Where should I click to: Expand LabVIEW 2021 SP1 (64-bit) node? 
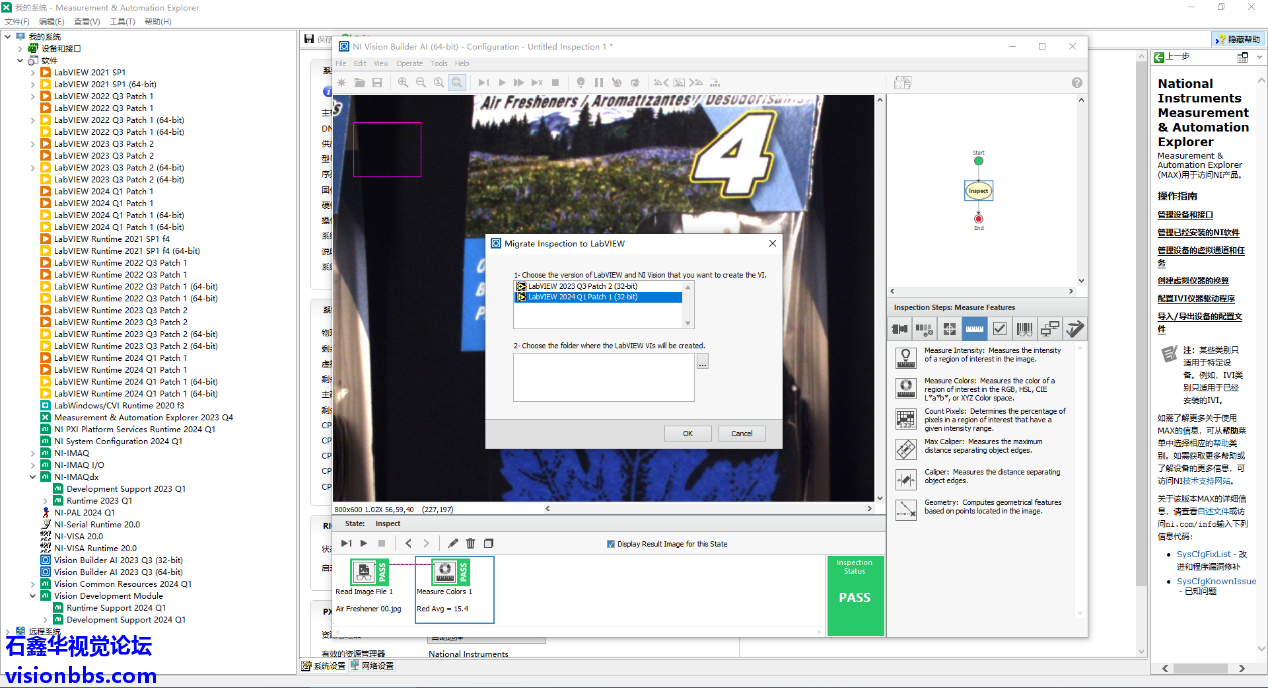[32, 84]
